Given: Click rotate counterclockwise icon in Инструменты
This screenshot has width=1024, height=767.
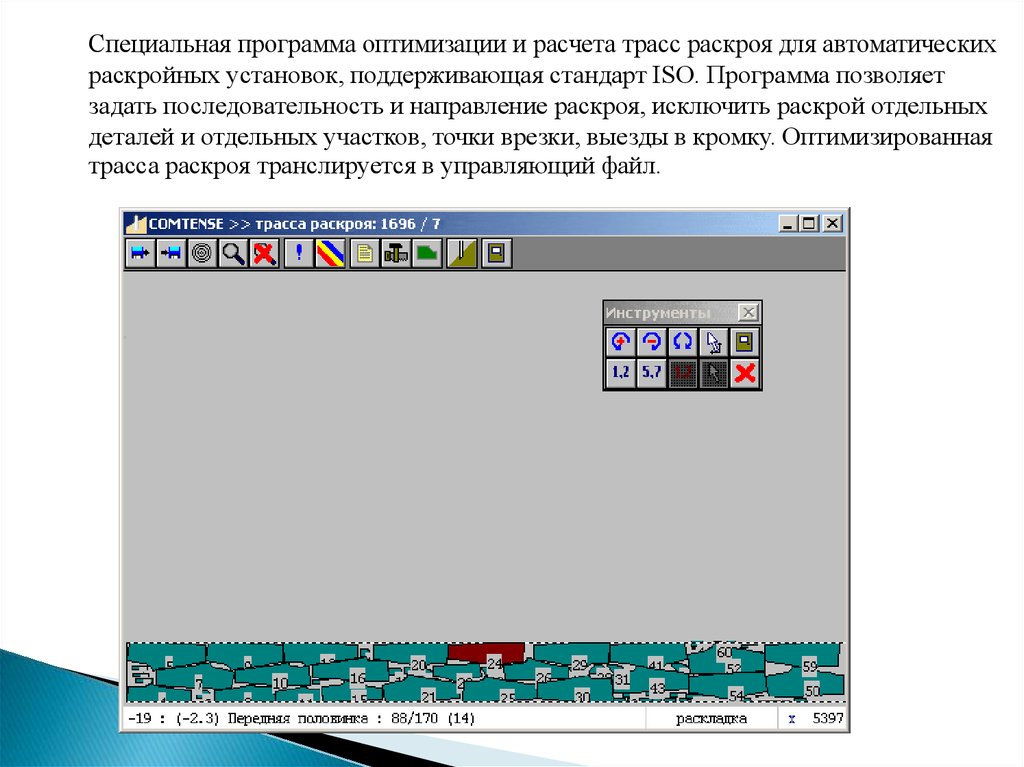Looking at the screenshot, I should click(x=620, y=342).
